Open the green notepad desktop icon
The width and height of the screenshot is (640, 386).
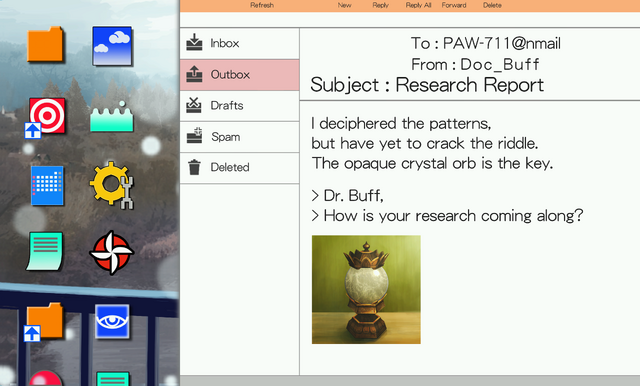click(x=45, y=251)
